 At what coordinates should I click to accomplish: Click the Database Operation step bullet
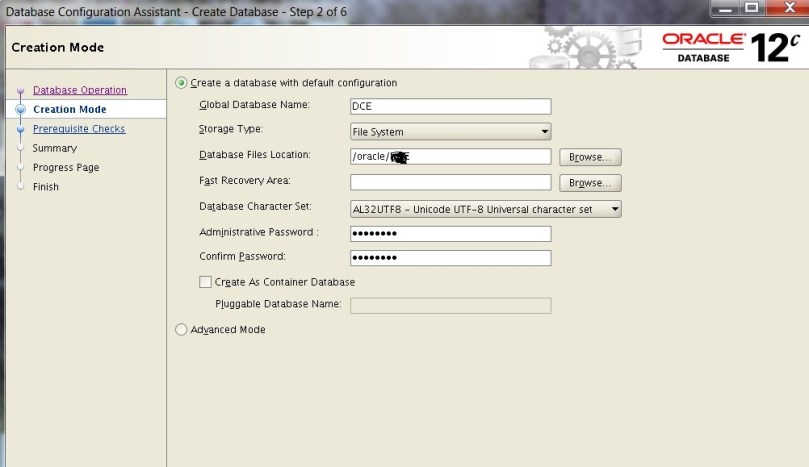[20, 91]
